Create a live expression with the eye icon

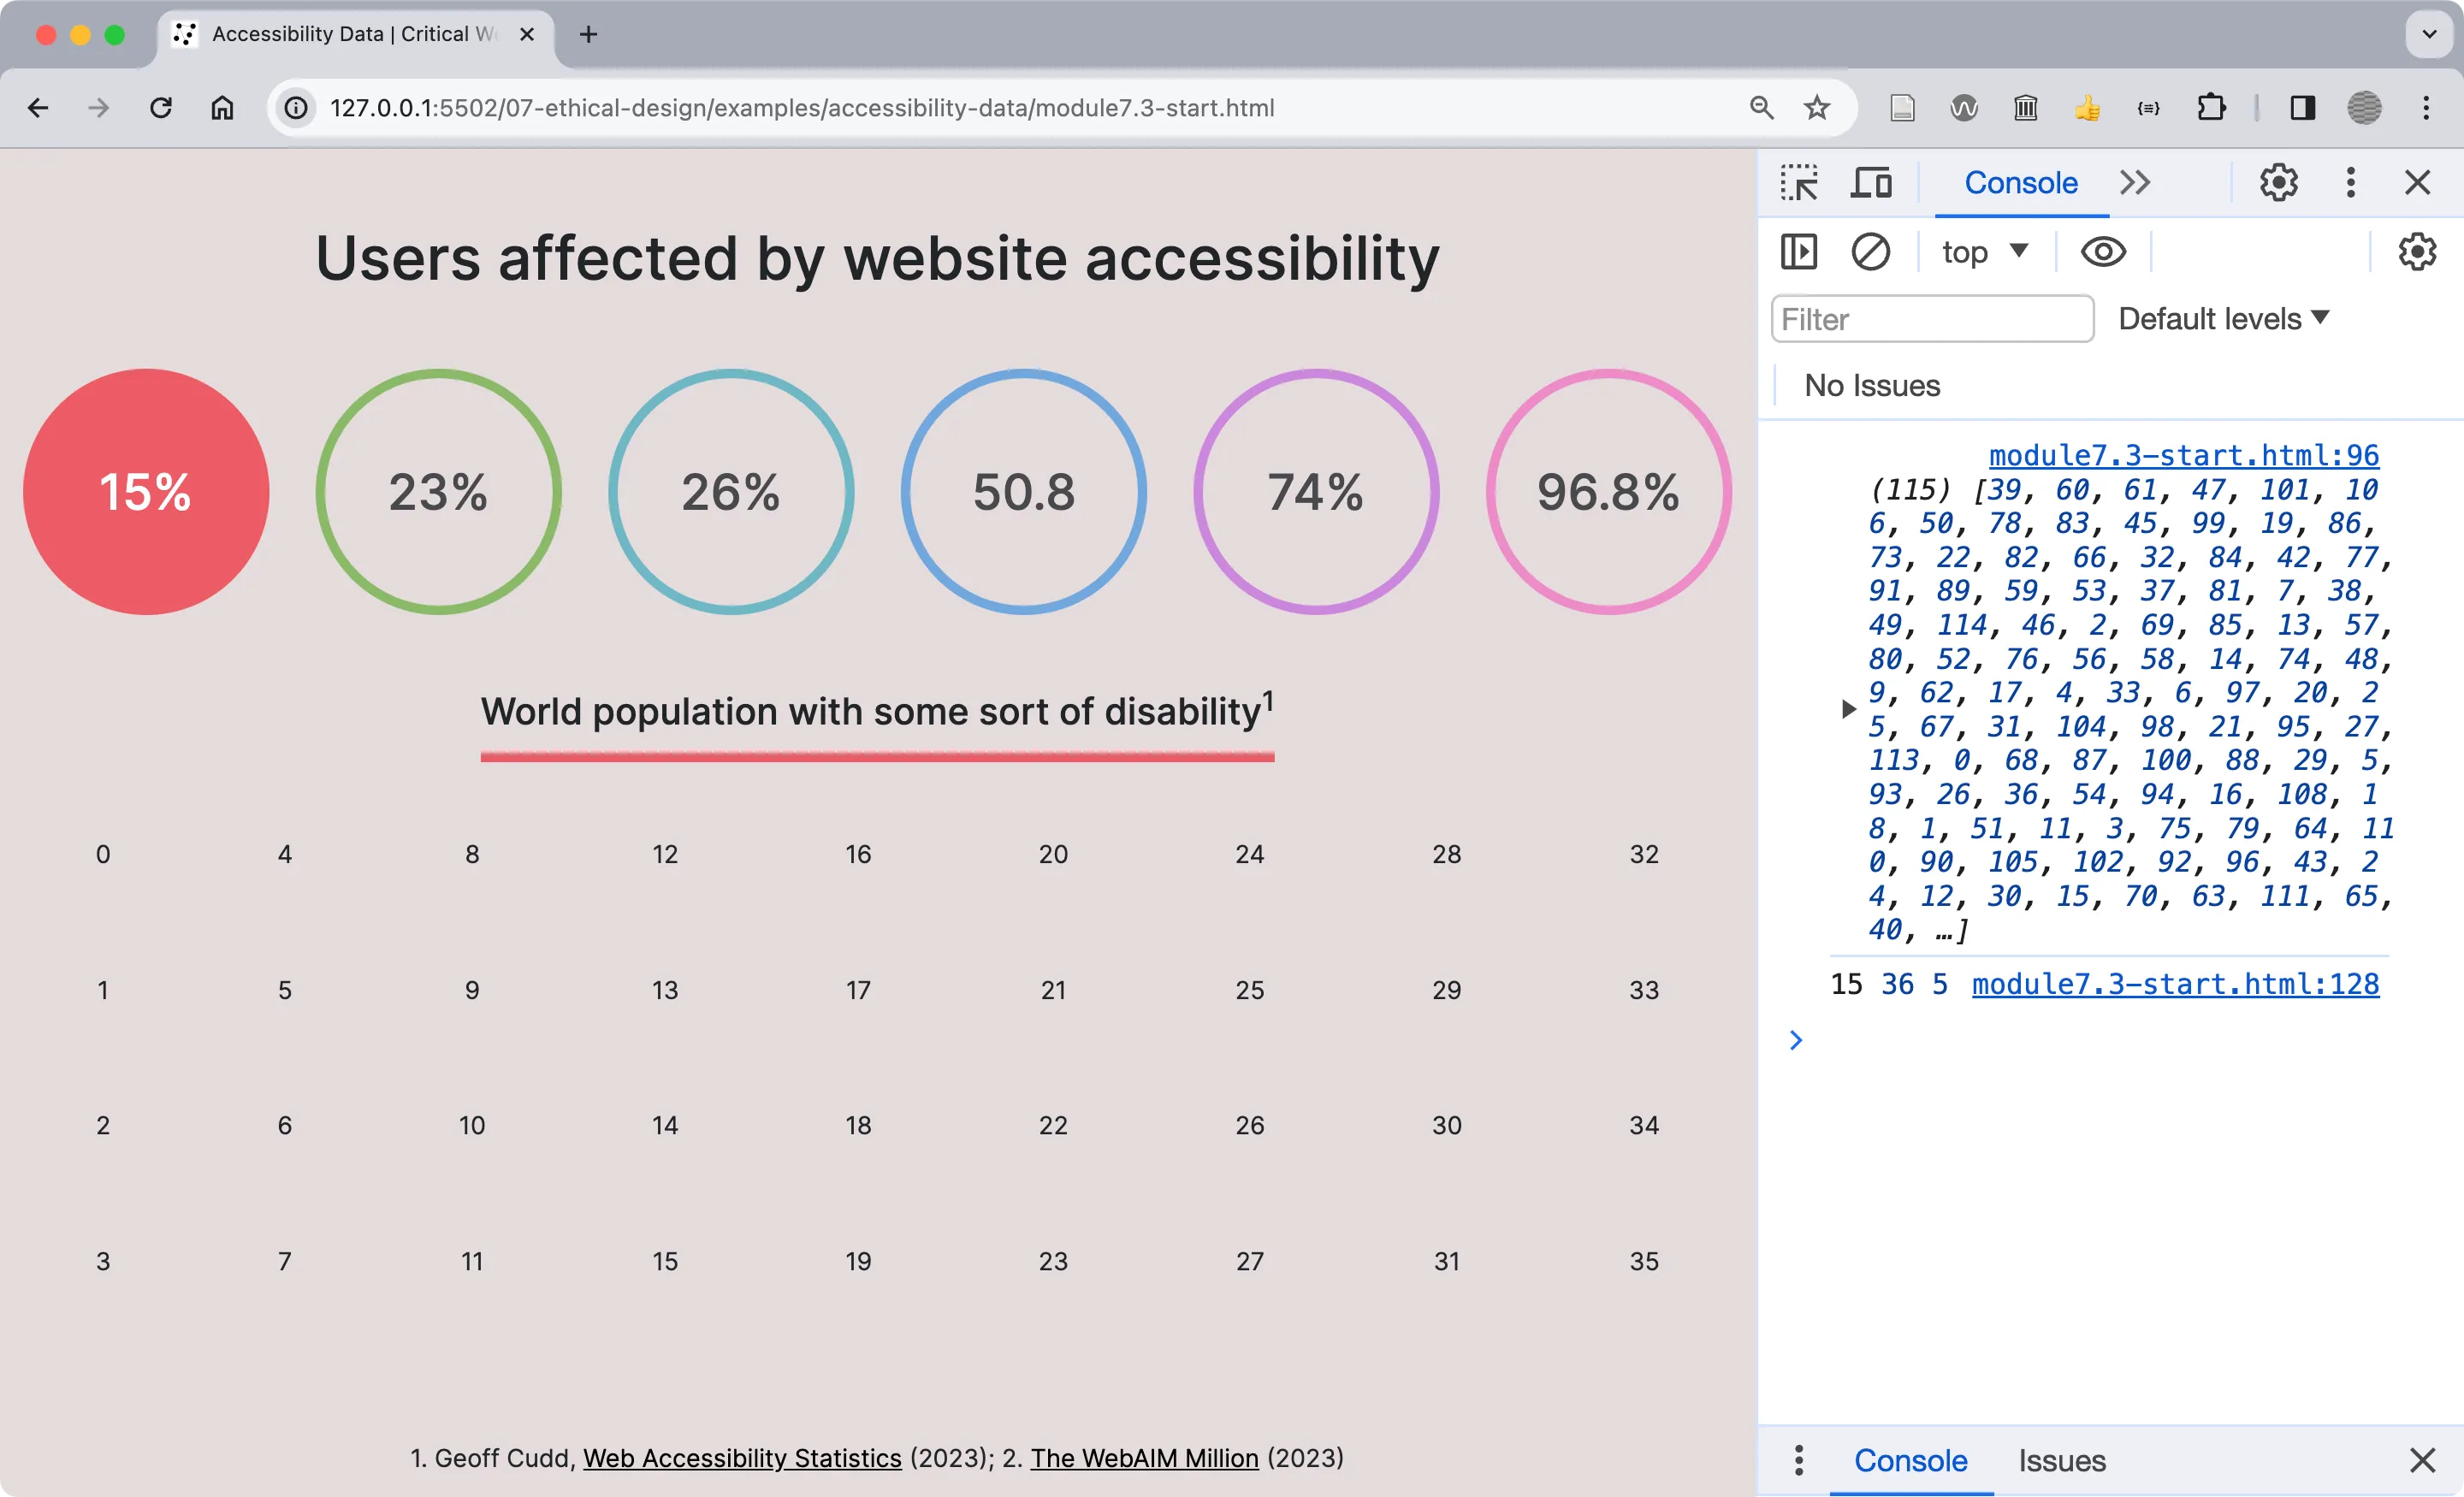click(x=2104, y=252)
